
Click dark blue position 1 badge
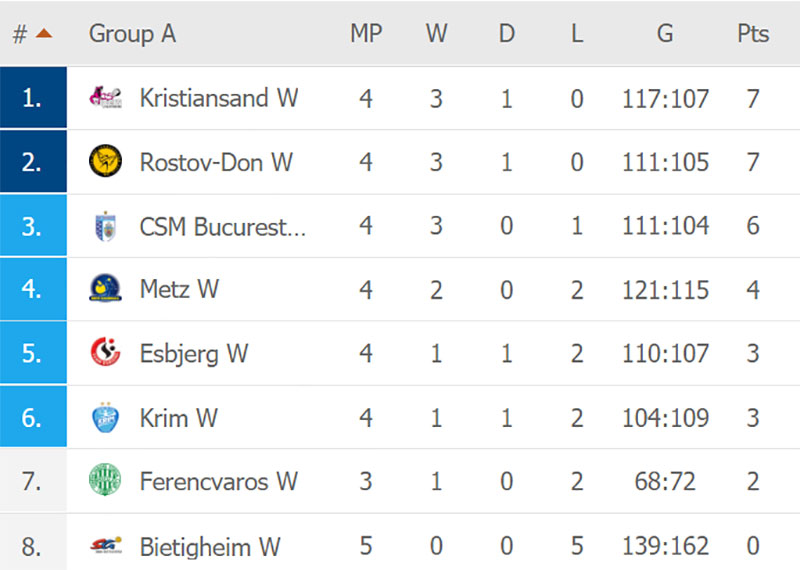[x=33, y=97]
